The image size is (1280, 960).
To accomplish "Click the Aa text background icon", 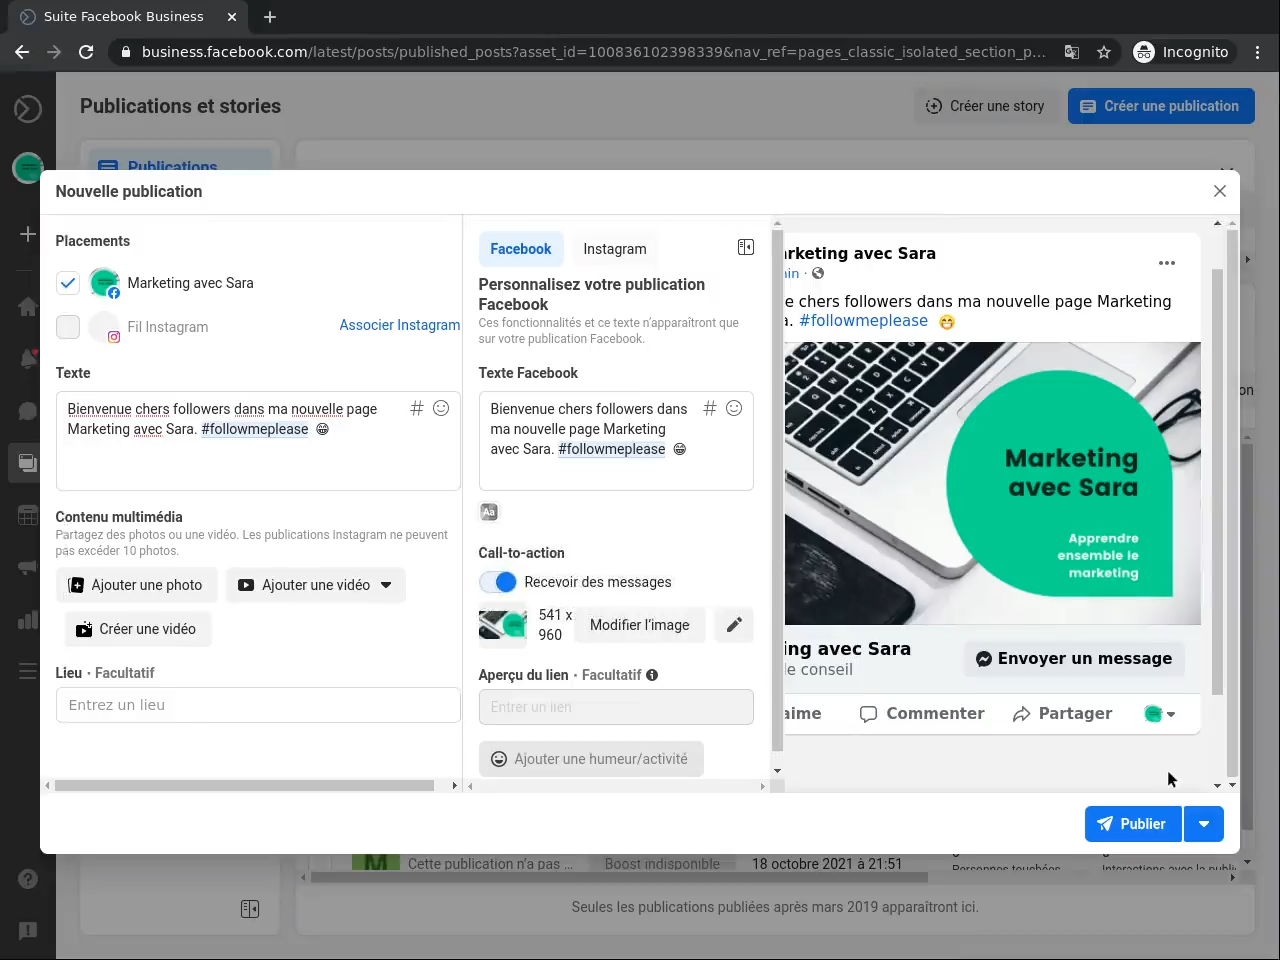I will (x=489, y=512).
